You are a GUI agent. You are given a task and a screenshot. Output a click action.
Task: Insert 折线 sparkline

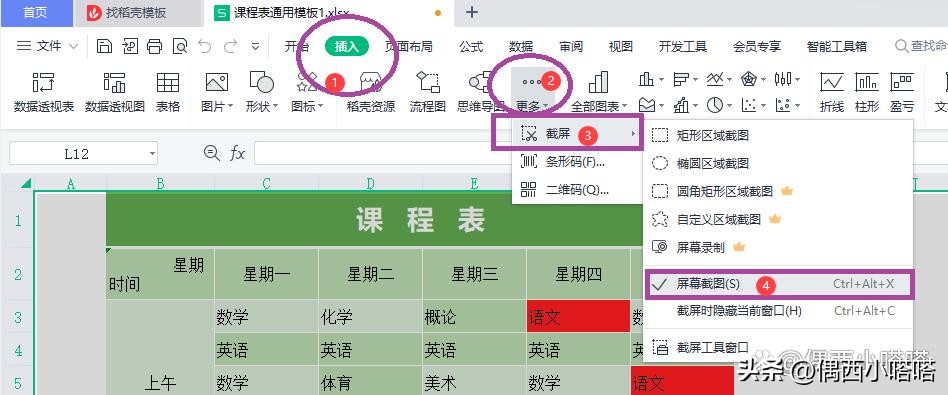832,93
